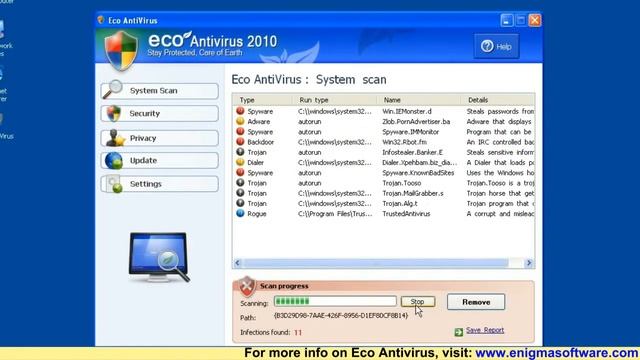The image size is (640, 360).
Task: Sort by the Type column header
Action: (247, 100)
